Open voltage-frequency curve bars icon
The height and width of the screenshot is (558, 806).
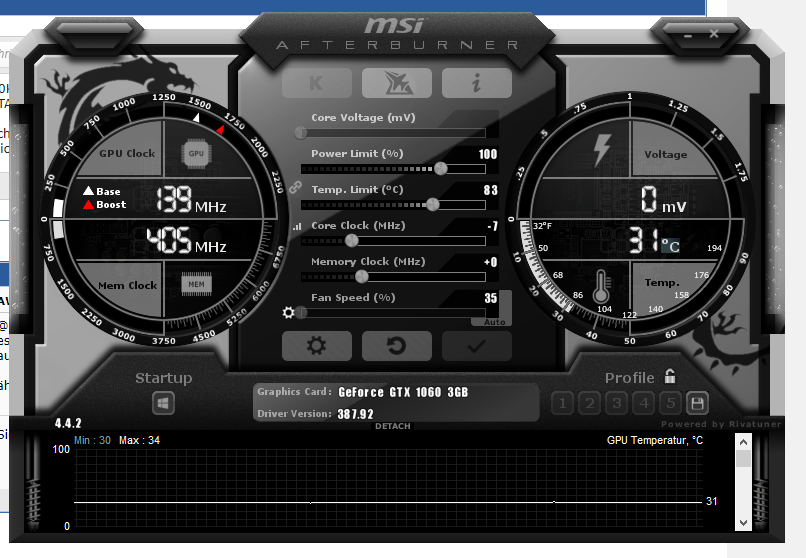pyautogui.click(x=297, y=226)
